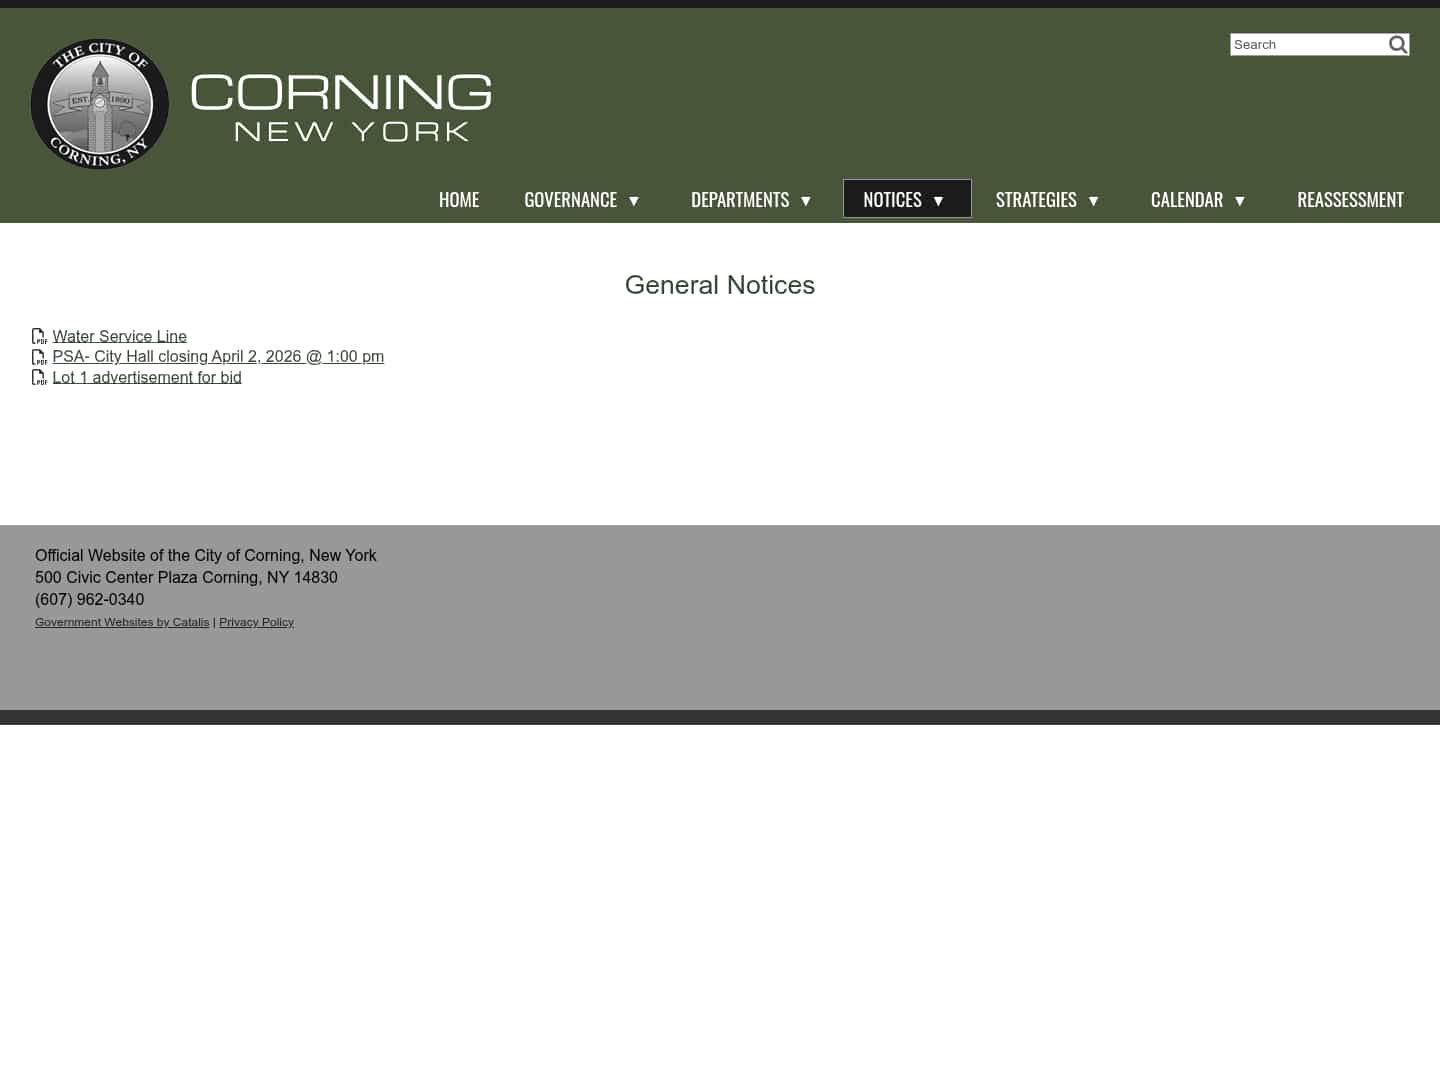Click the search magnifying glass icon

(1397, 44)
